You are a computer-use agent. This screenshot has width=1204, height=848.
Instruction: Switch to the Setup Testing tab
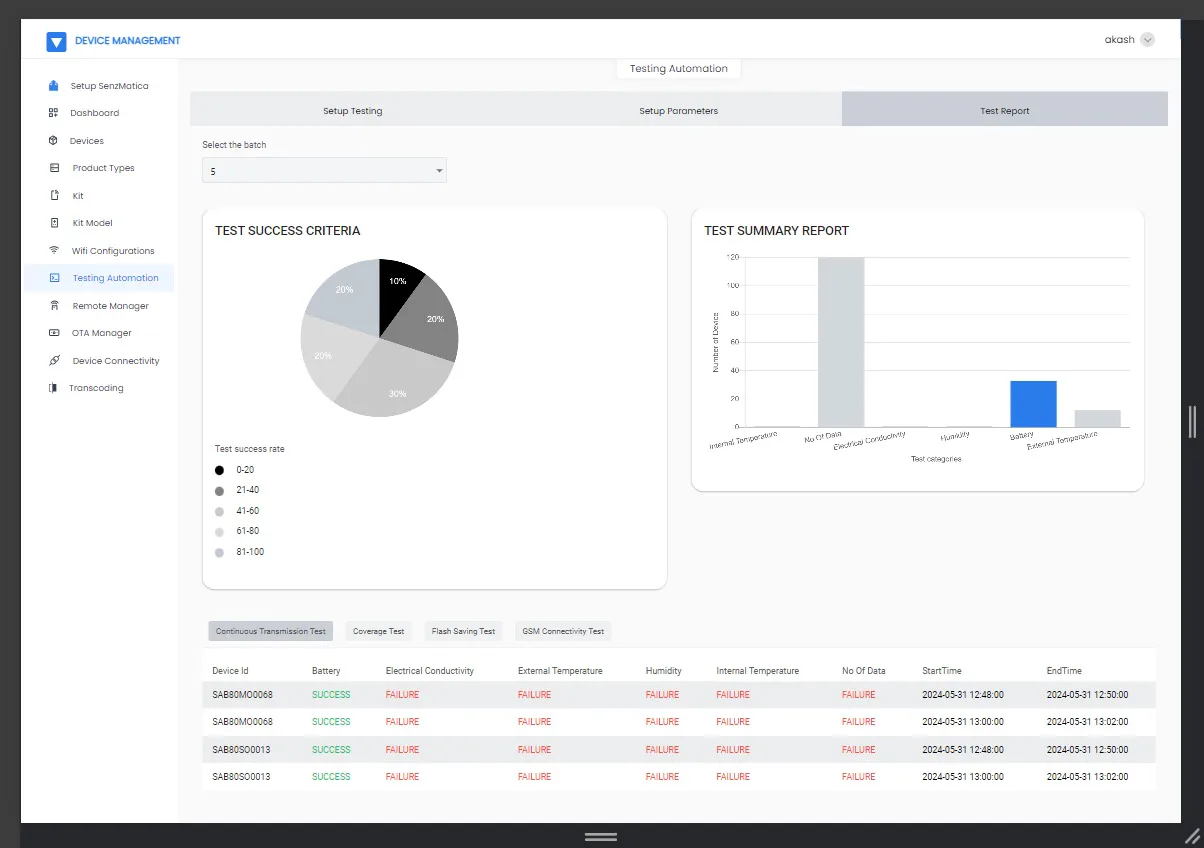pos(352,110)
